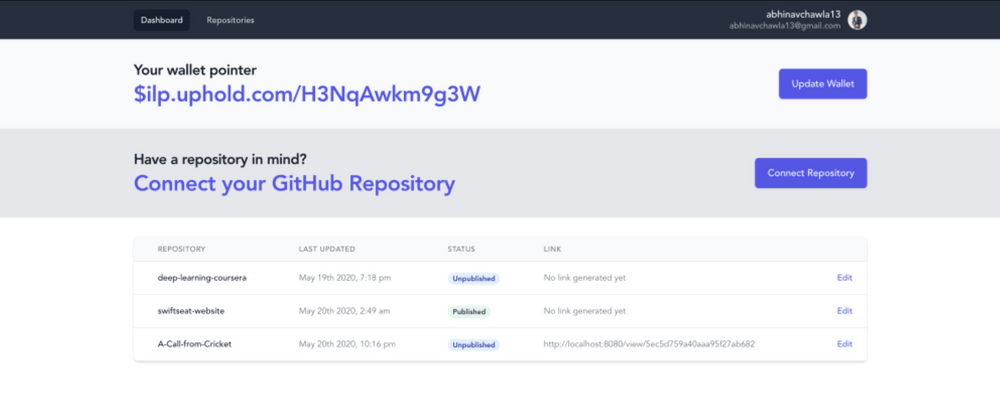Click the Unpublished badge for deep-learning-coursera

click(x=473, y=279)
